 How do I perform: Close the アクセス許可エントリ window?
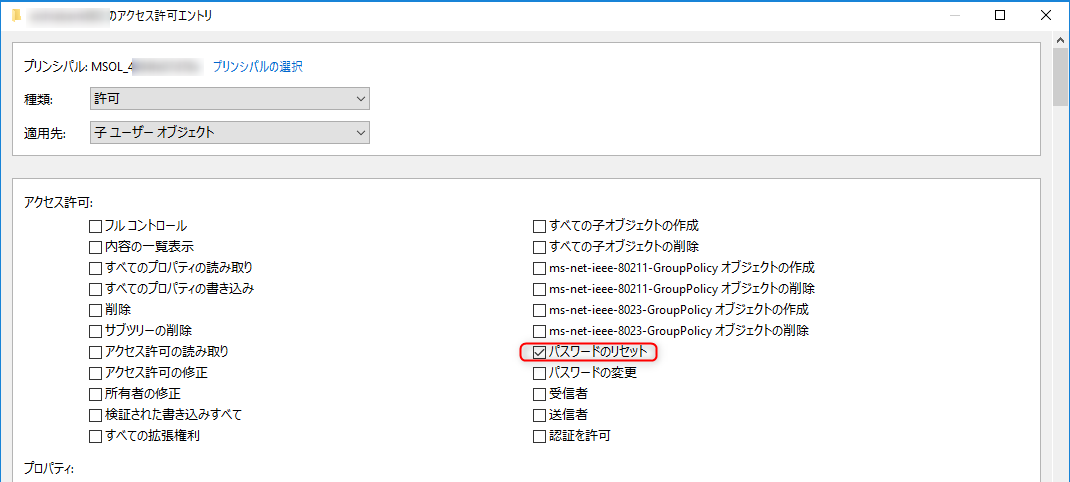[x=1045, y=16]
